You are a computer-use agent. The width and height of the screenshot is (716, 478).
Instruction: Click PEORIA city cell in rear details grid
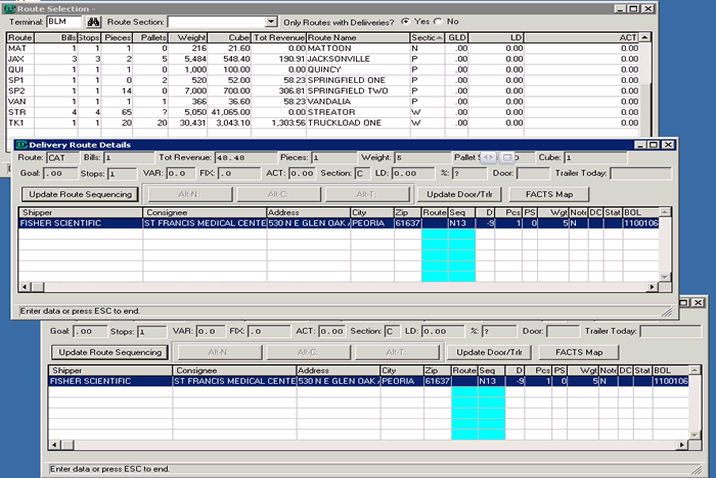[x=402, y=381]
